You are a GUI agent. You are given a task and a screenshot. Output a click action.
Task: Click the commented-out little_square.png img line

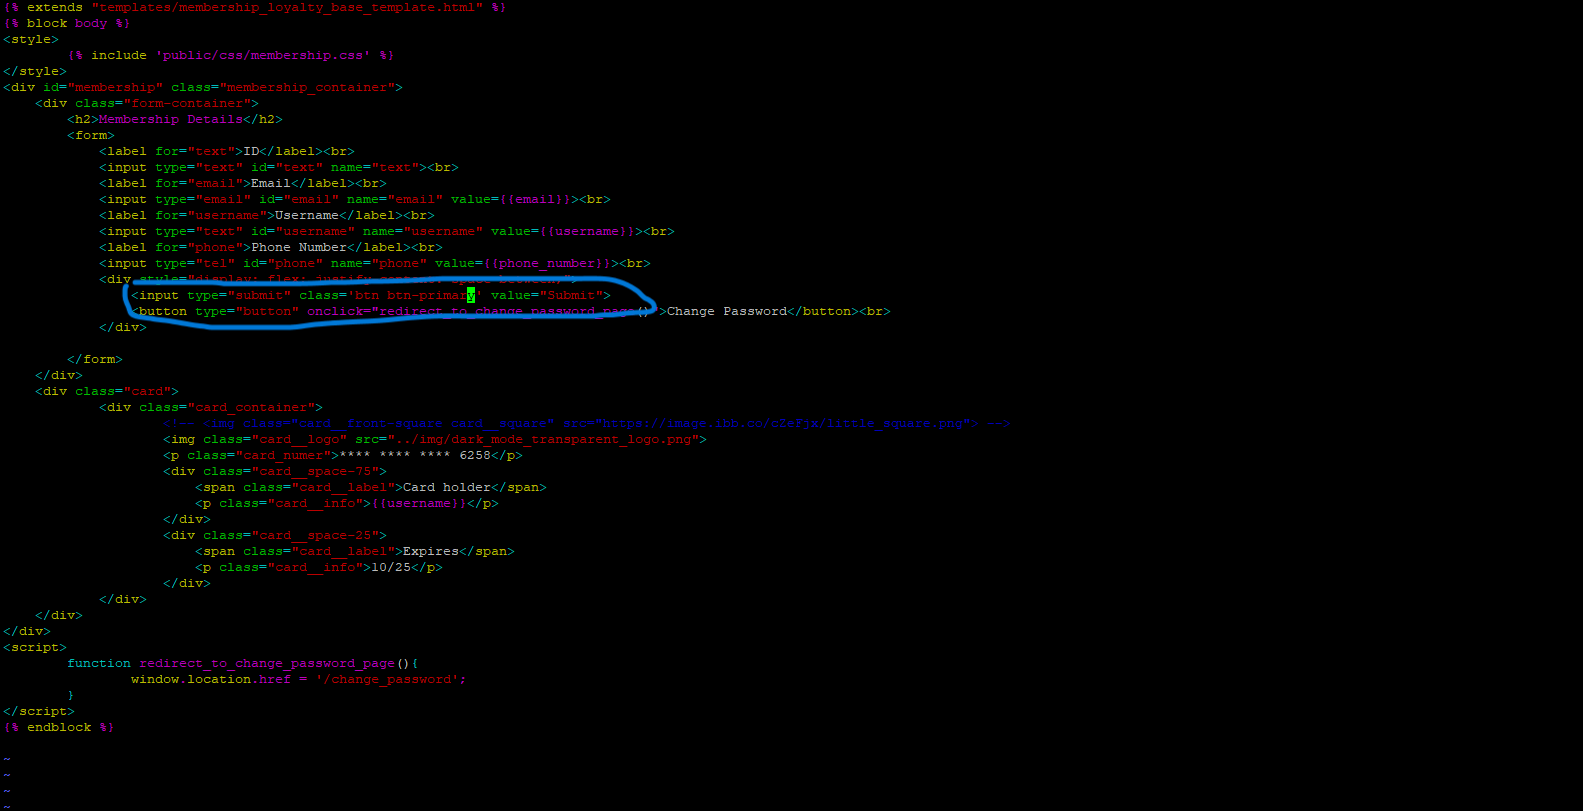click(x=587, y=423)
